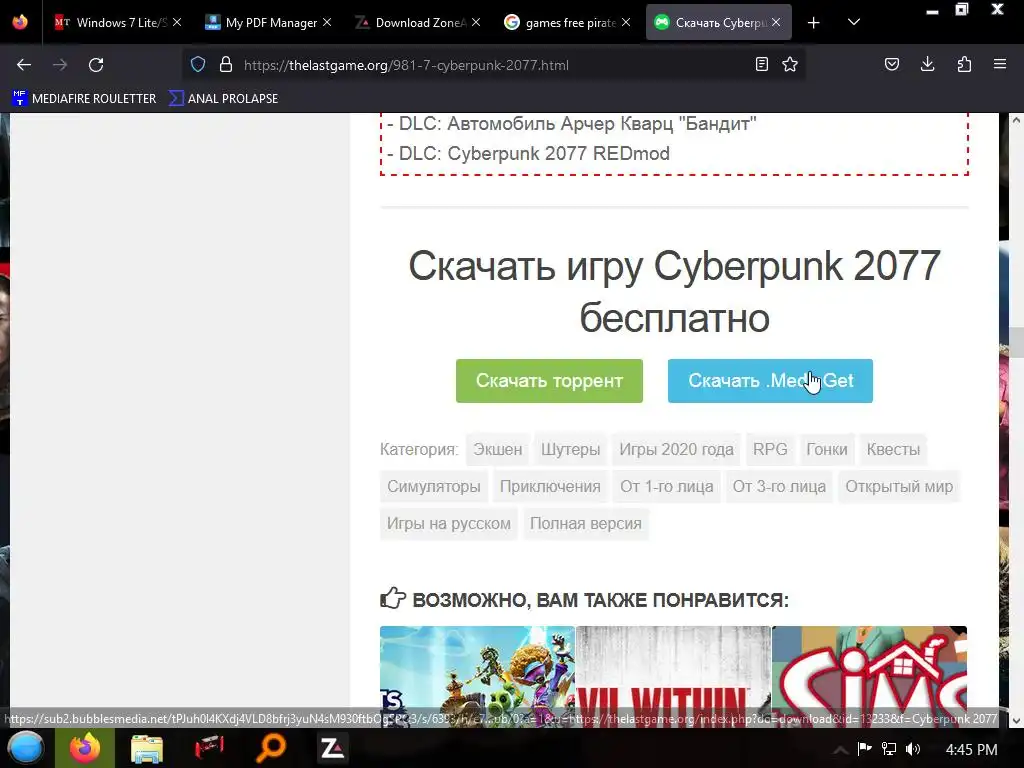Image resolution: width=1024 pixels, height=768 pixels.
Task: Open ZoneAlarm Z icon in taskbar
Action: [332, 748]
